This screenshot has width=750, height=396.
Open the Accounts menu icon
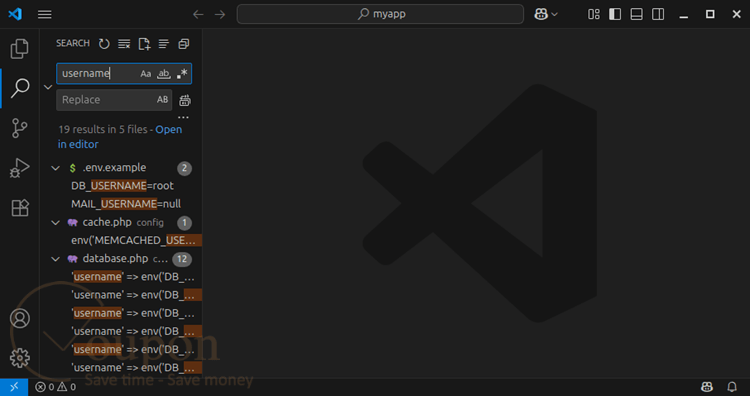(x=20, y=319)
